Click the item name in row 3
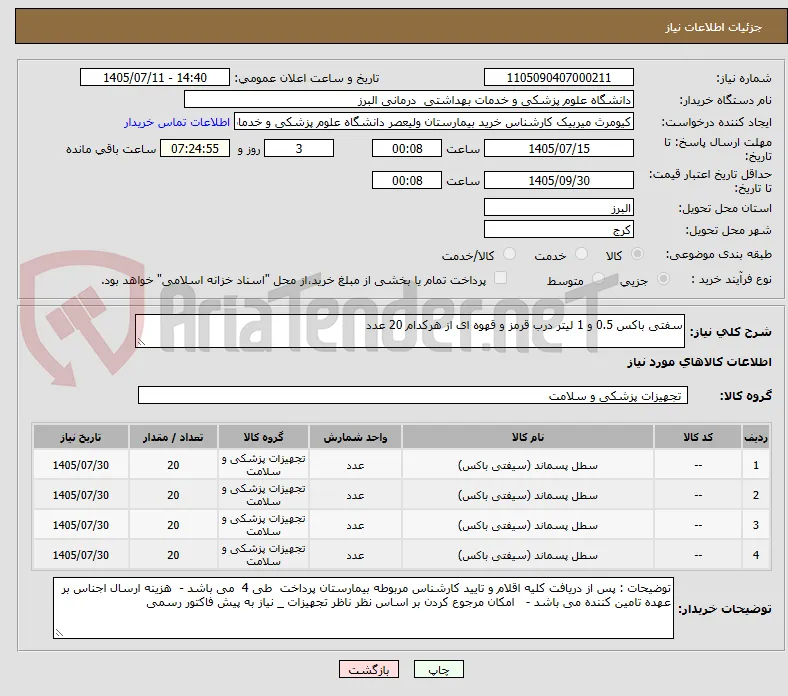 point(528,526)
